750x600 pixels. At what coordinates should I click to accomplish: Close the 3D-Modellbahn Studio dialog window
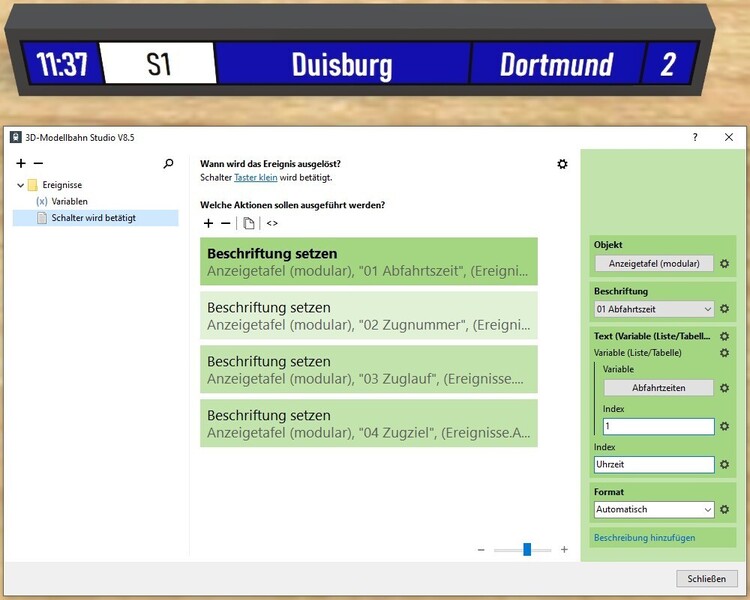[x=728, y=137]
